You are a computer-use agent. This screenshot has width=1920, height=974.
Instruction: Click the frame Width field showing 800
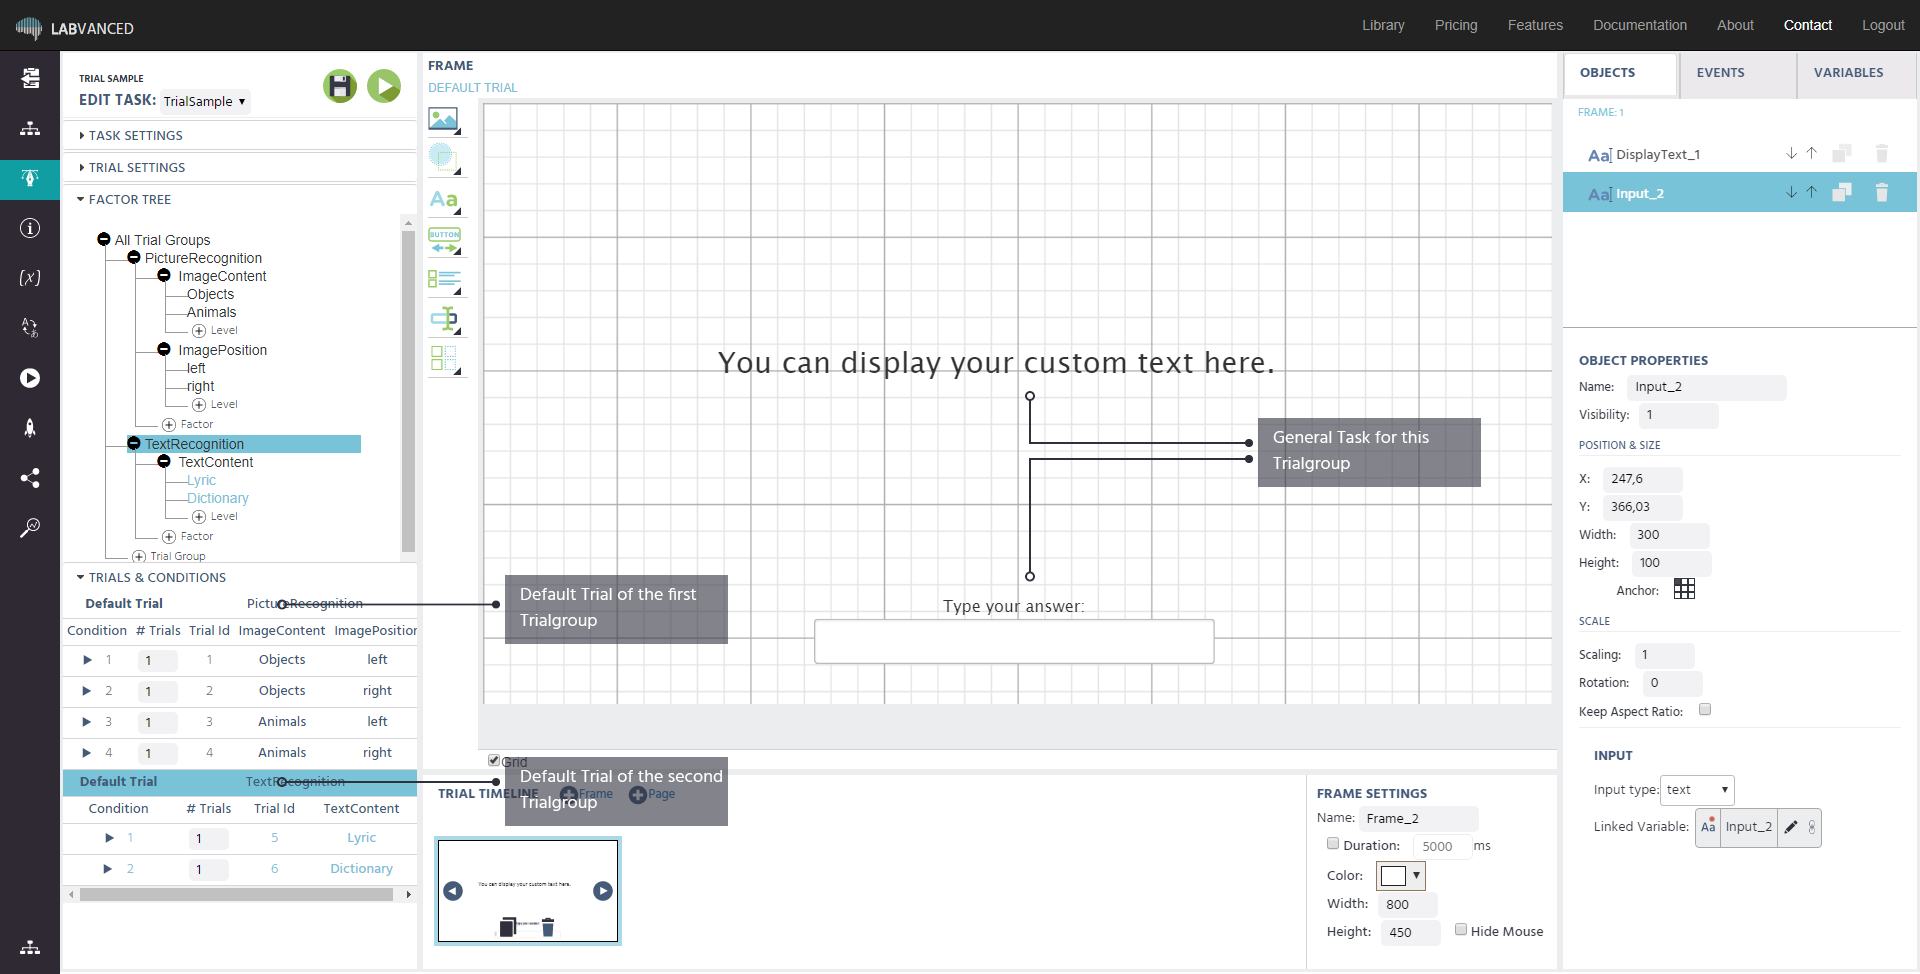tap(1407, 905)
